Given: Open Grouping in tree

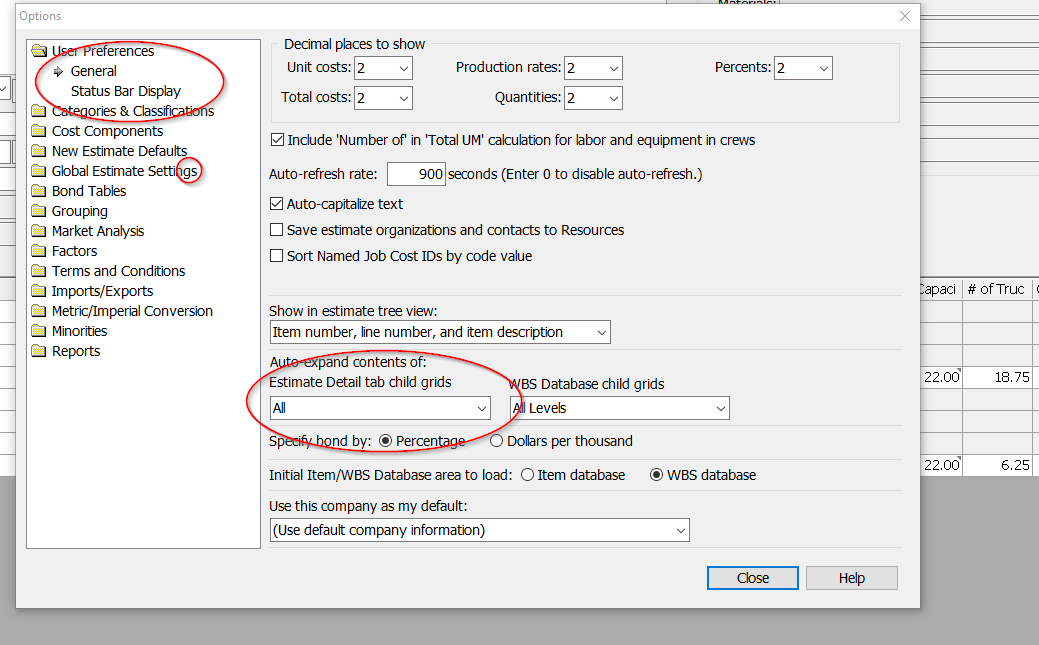Looking at the screenshot, I should [x=80, y=211].
